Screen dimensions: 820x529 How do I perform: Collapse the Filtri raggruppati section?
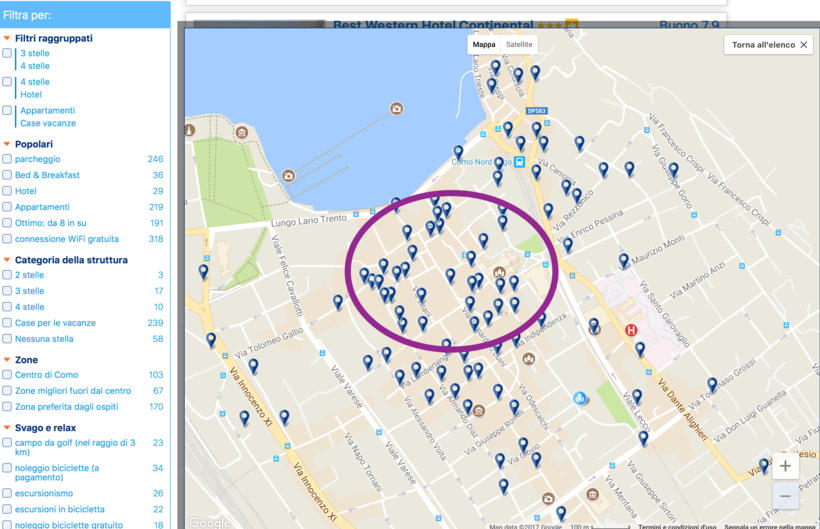click(7, 38)
